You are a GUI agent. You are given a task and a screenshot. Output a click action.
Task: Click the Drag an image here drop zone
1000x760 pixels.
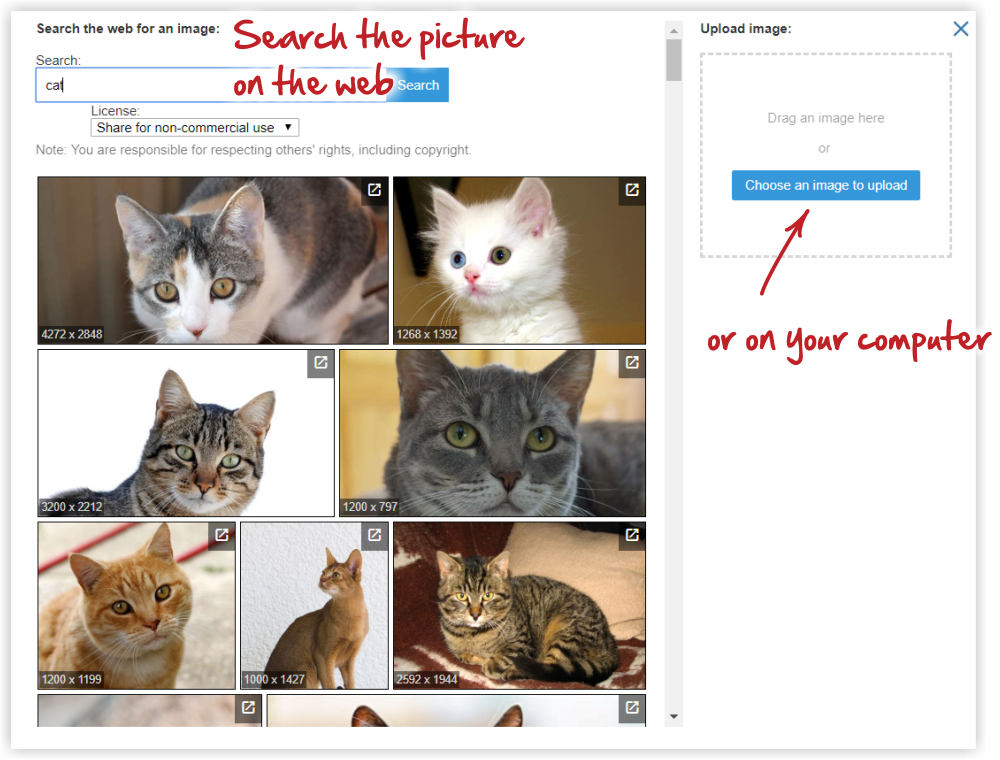[x=826, y=155]
